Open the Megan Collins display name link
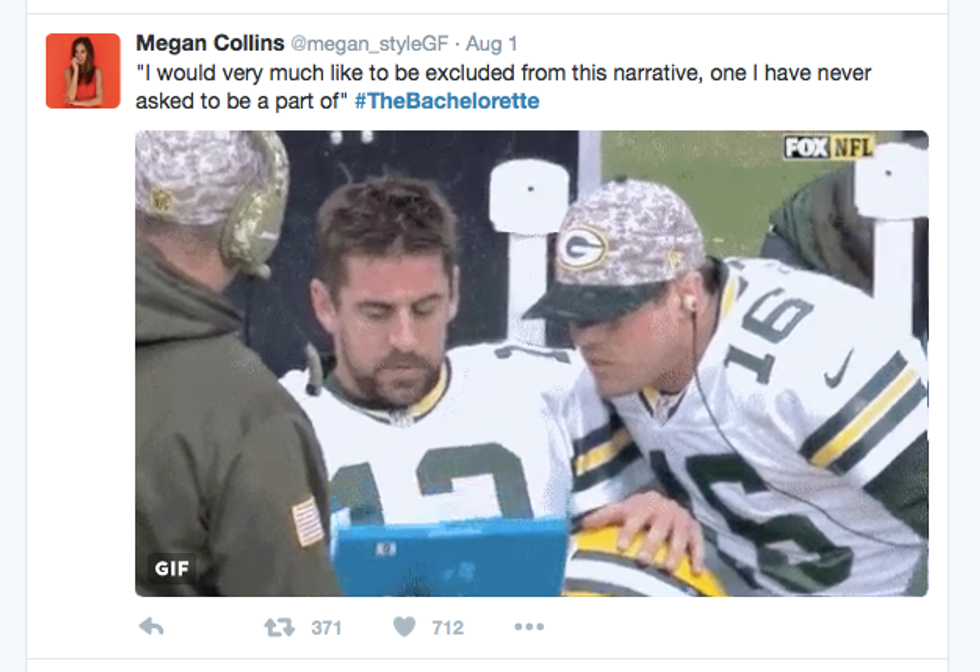 coord(210,43)
